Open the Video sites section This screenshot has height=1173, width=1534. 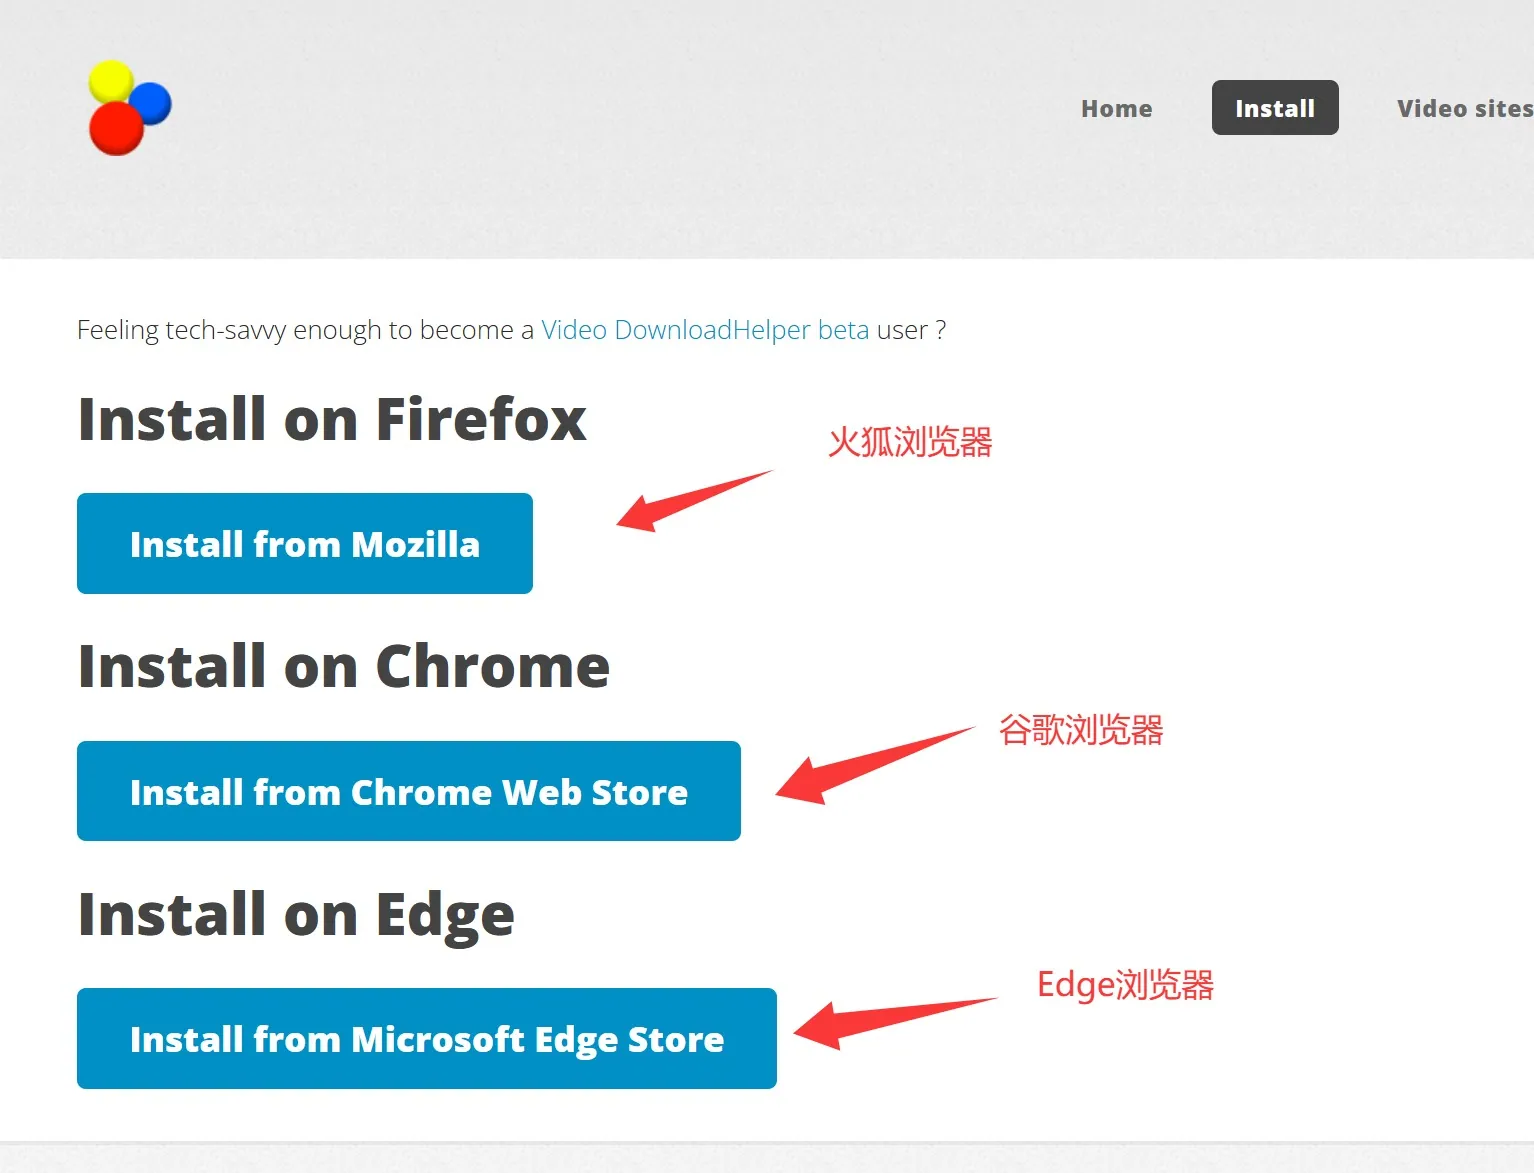click(1462, 108)
